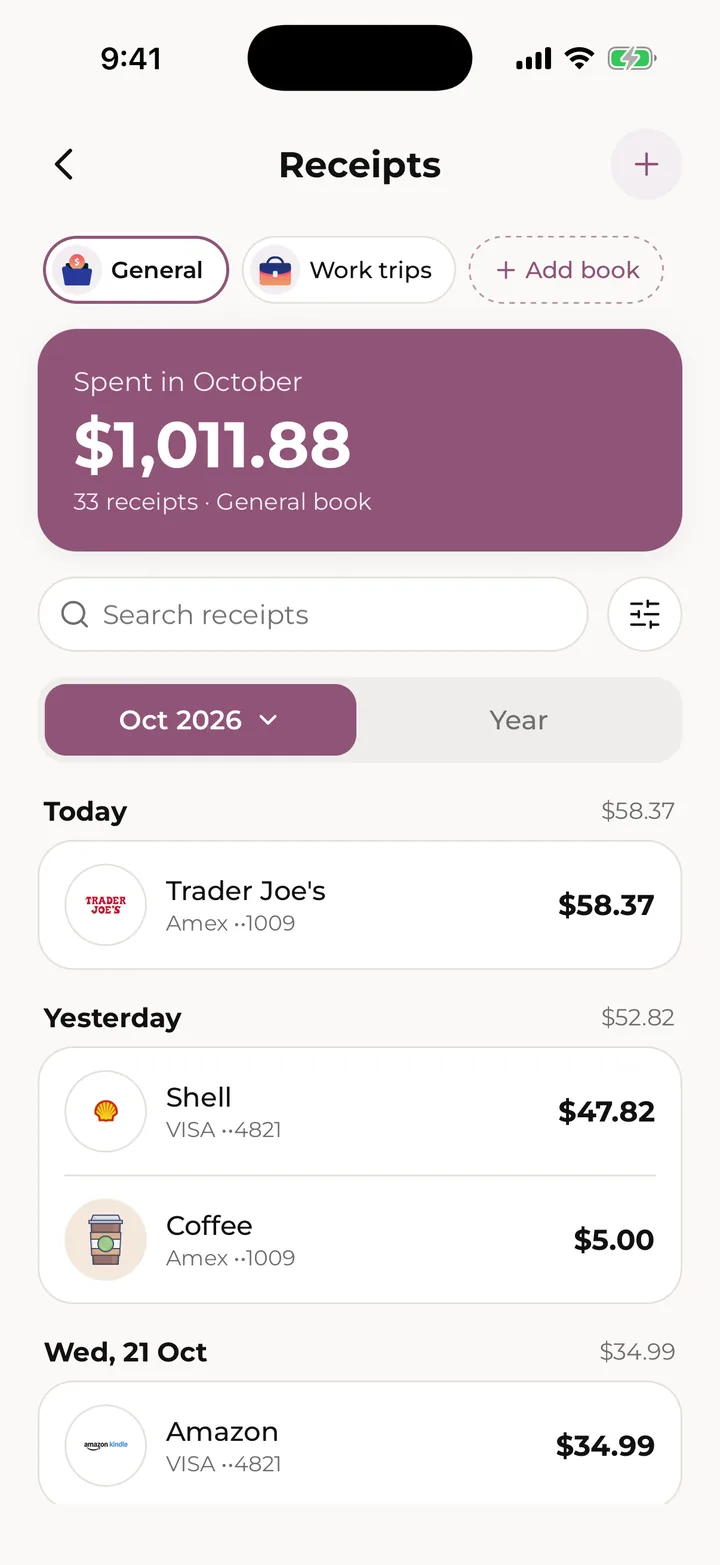Expand the month chevron beside Oct 2026
This screenshot has width=720, height=1565.
click(268, 720)
